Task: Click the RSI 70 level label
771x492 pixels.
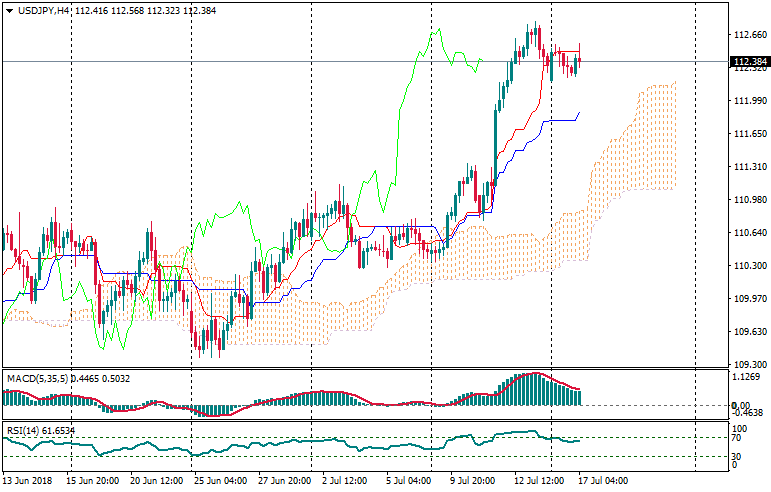Action: click(737, 438)
